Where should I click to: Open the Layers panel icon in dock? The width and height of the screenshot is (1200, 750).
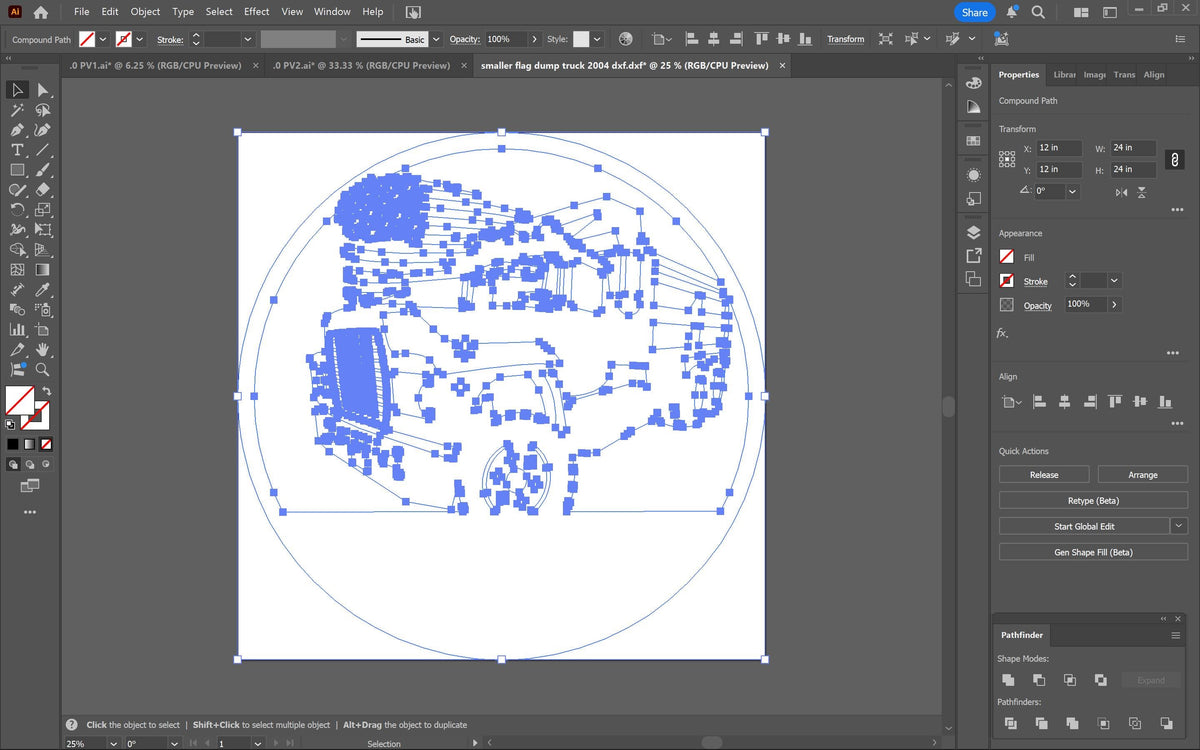point(974,232)
